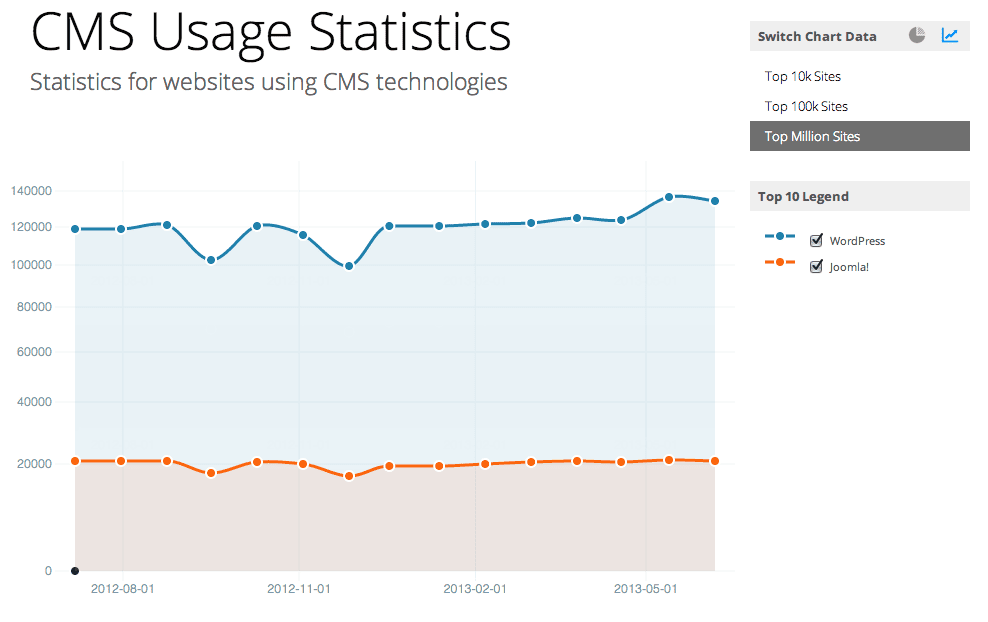Image resolution: width=988 pixels, height=622 pixels.
Task: Click the 20000 y-axis label
Action: click(x=34, y=464)
